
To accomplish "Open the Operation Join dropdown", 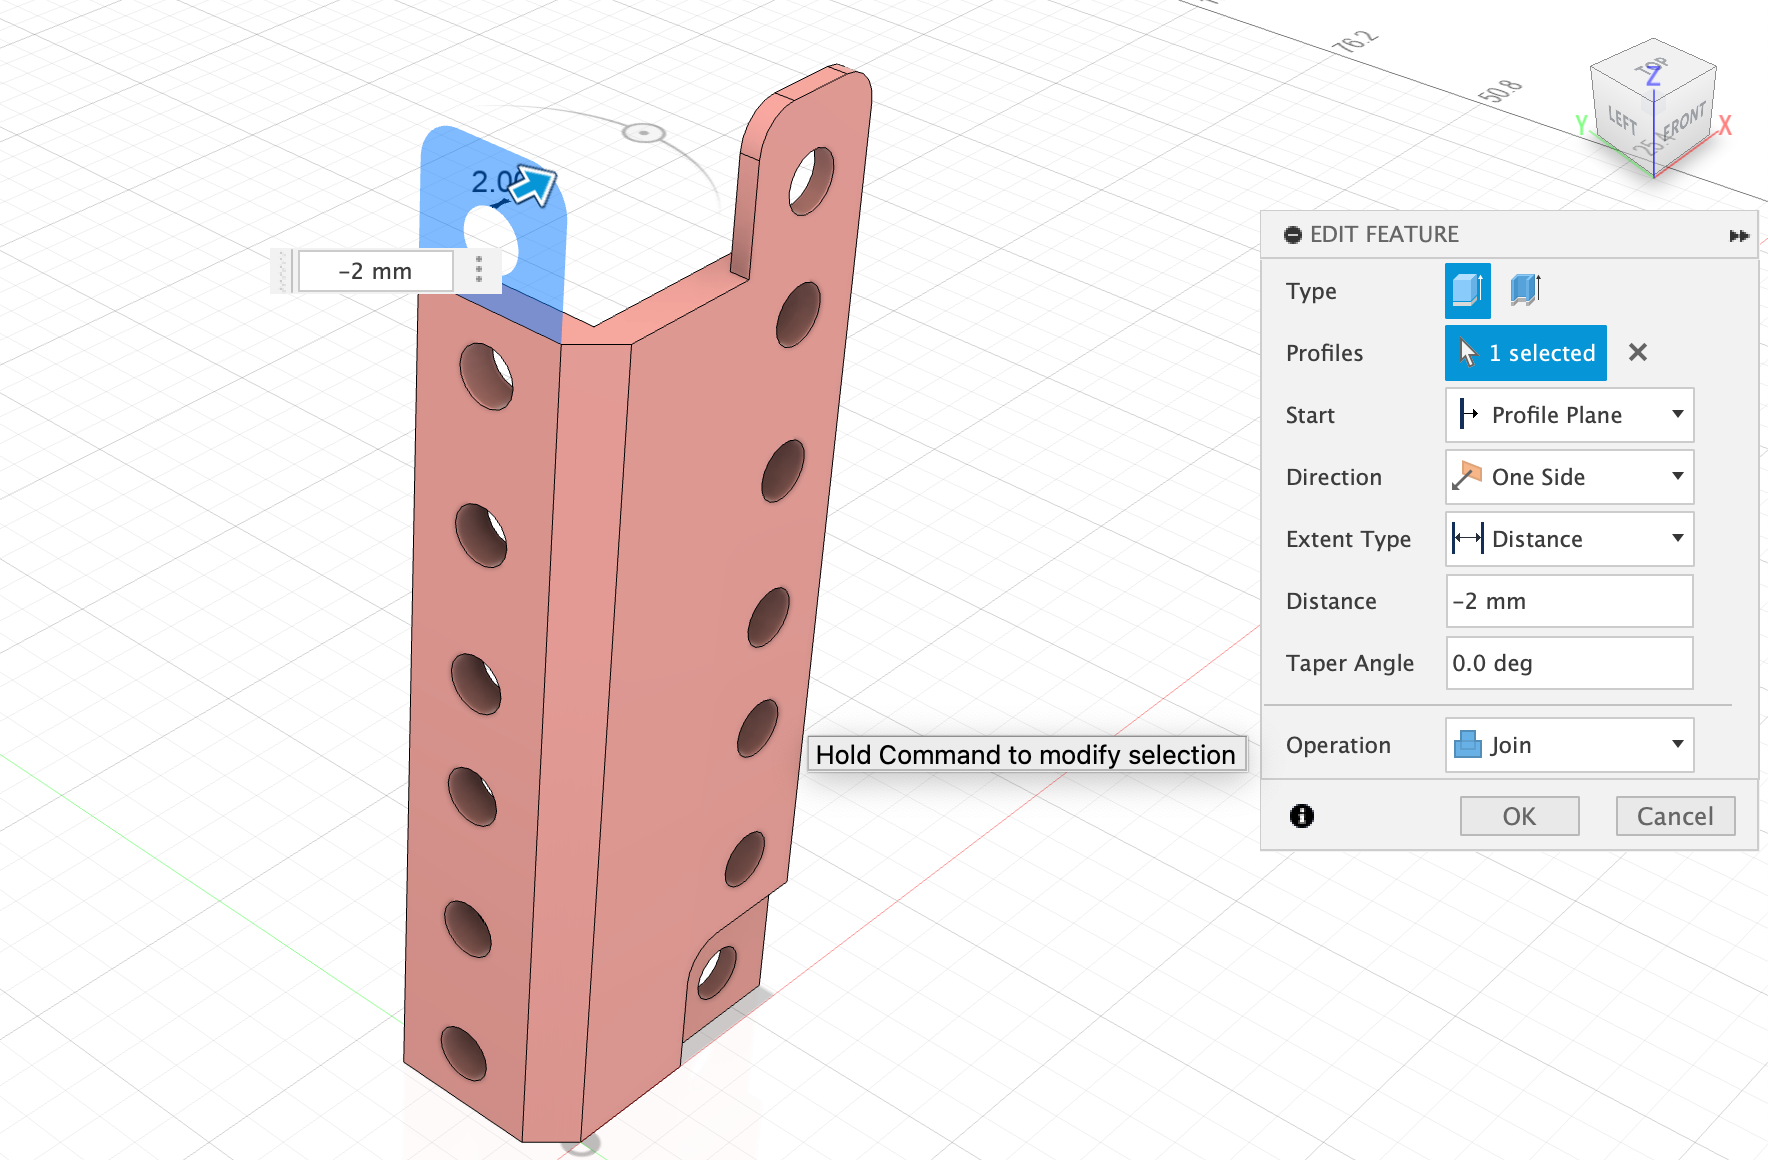I will click(x=1569, y=745).
